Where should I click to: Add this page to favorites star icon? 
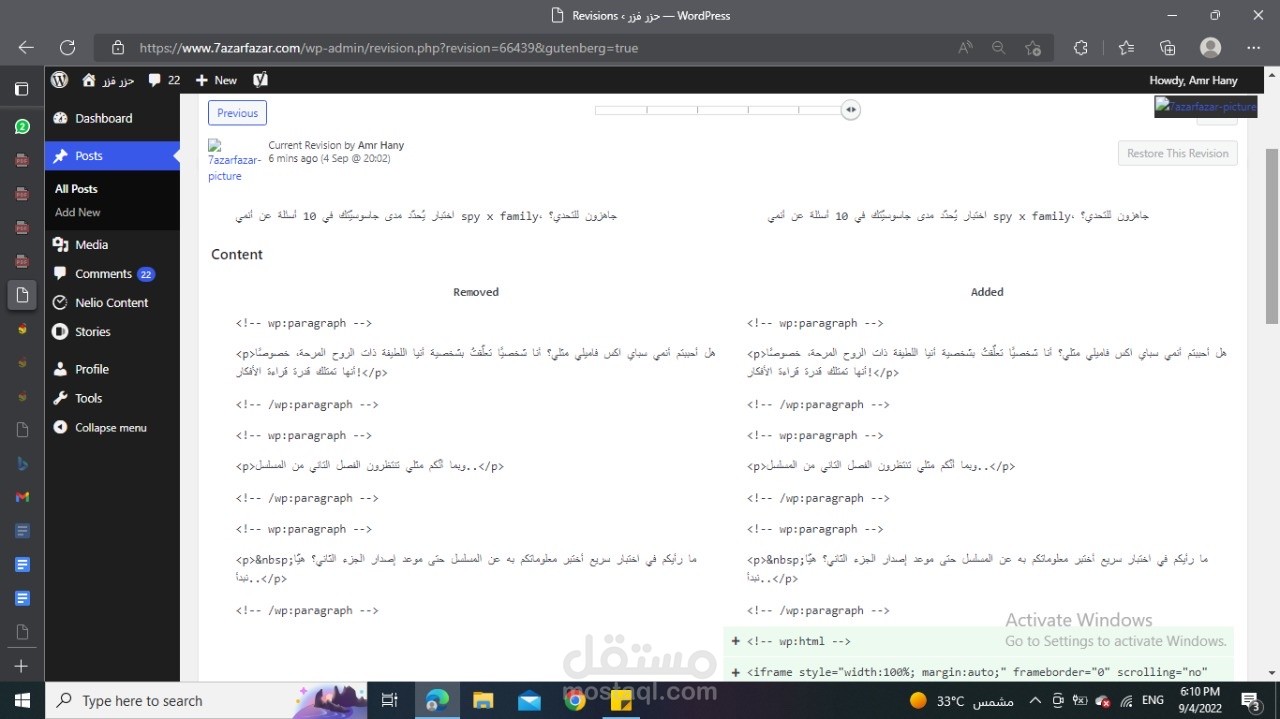(x=1033, y=47)
